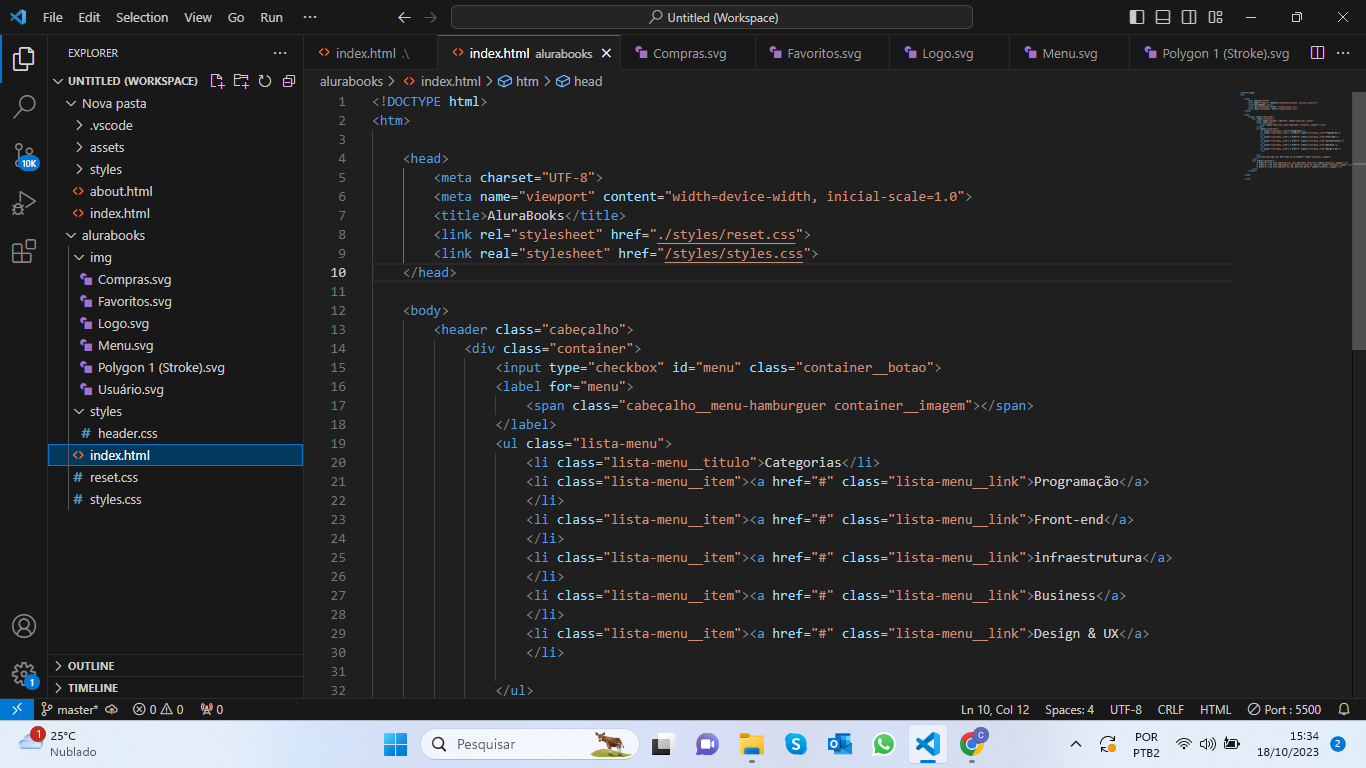This screenshot has height=768, width=1366.
Task: Open the Run menu
Action: point(271,17)
